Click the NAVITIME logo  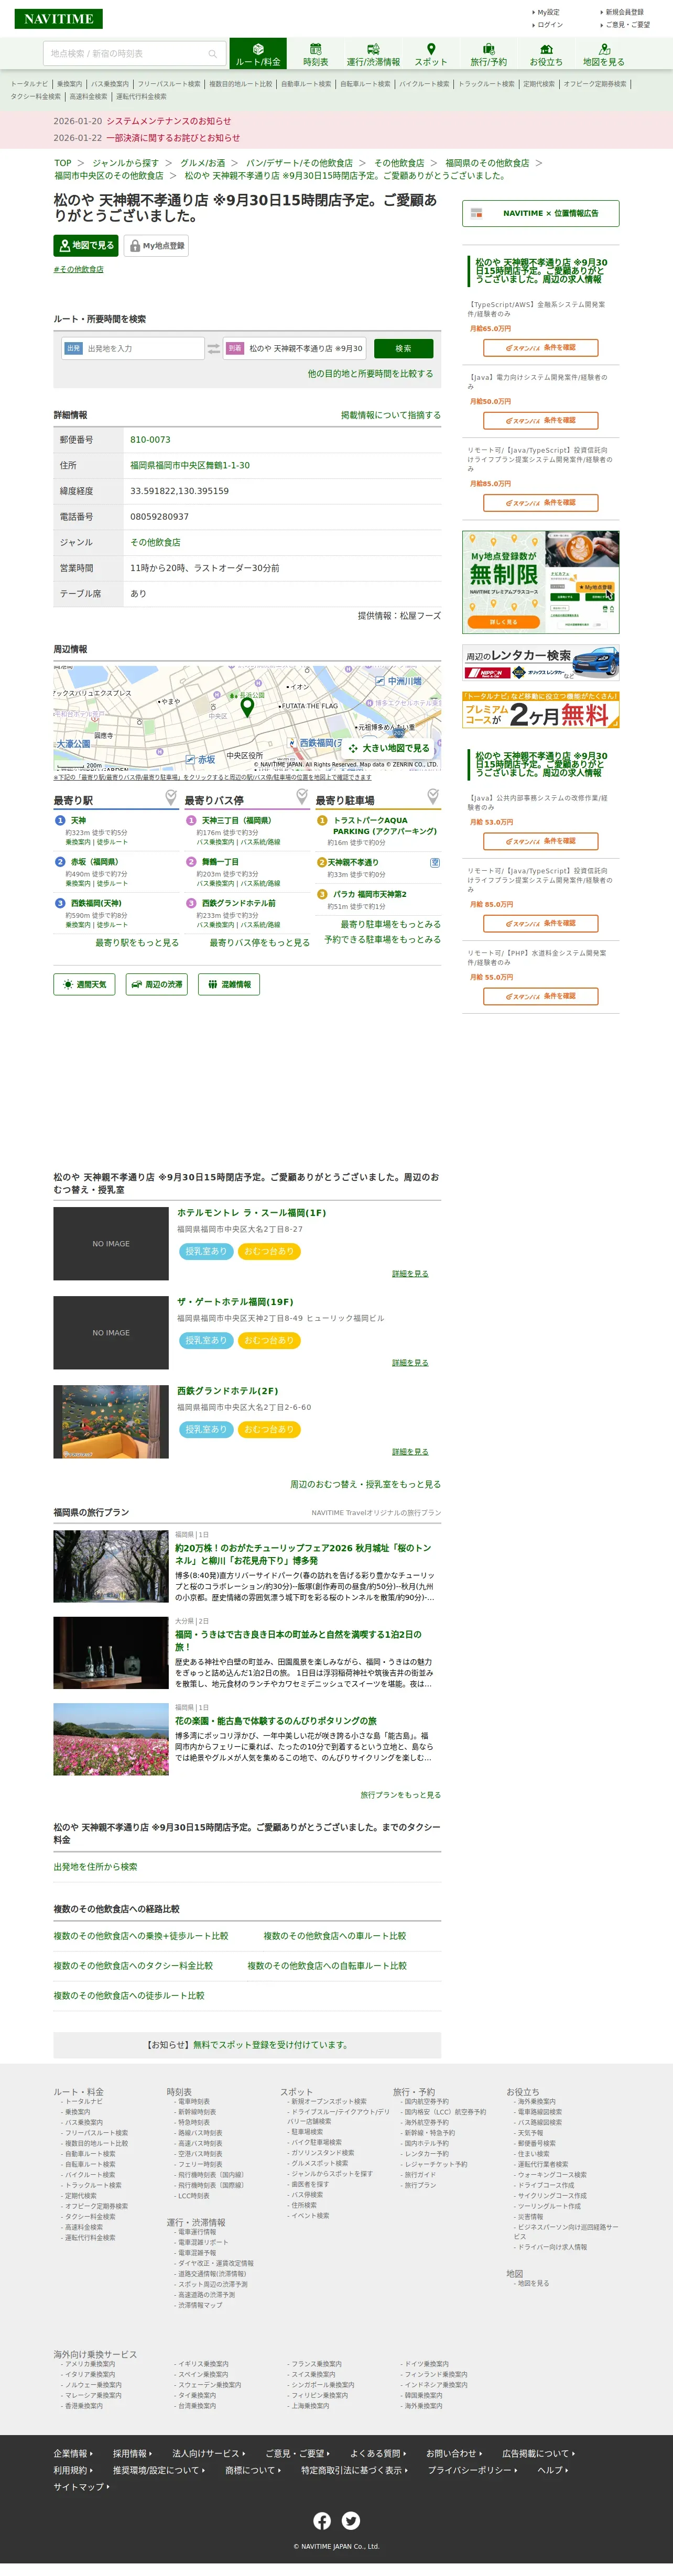tap(58, 19)
